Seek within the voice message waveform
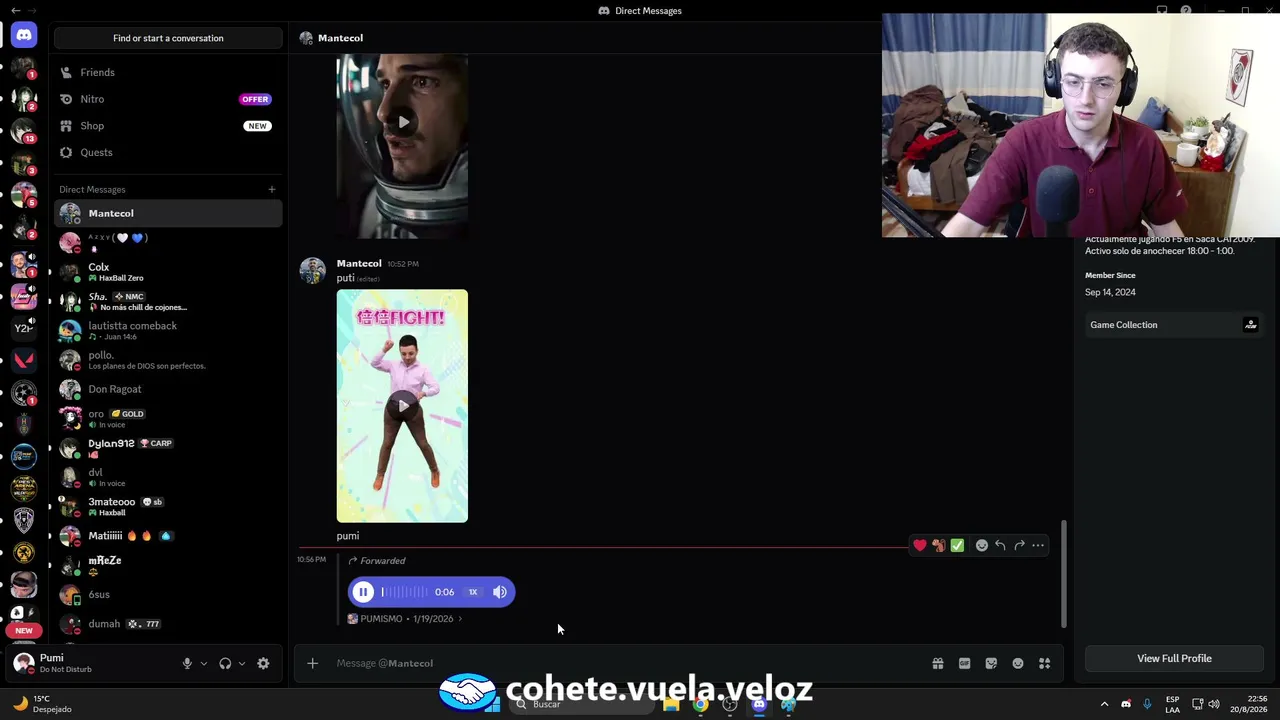 404,592
